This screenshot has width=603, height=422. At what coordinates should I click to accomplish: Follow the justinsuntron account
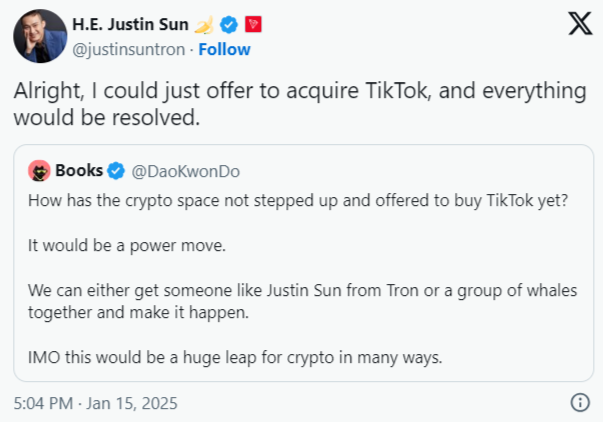pyautogui.click(x=225, y=49)
